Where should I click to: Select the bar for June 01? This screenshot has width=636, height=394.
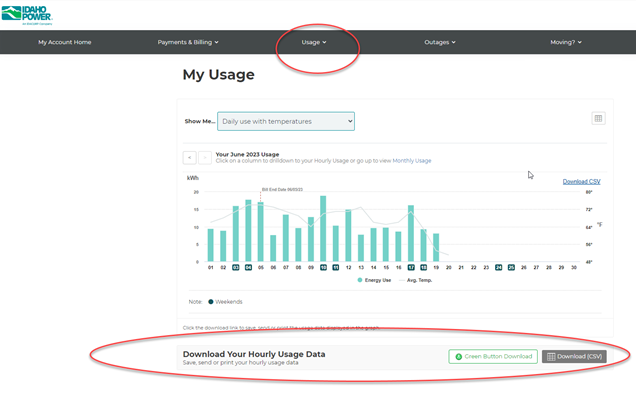[211, 245]
